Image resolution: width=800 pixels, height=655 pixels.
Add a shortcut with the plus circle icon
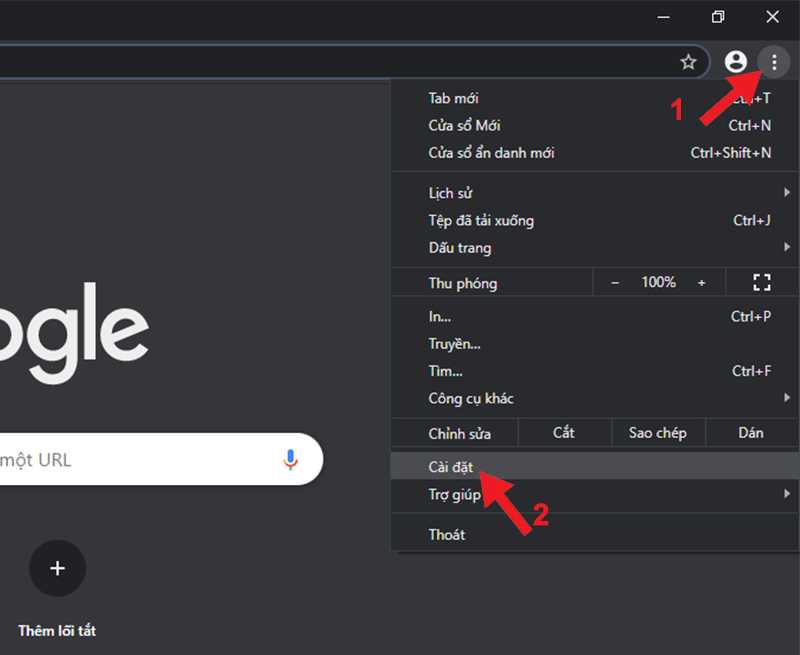point(57,568)
